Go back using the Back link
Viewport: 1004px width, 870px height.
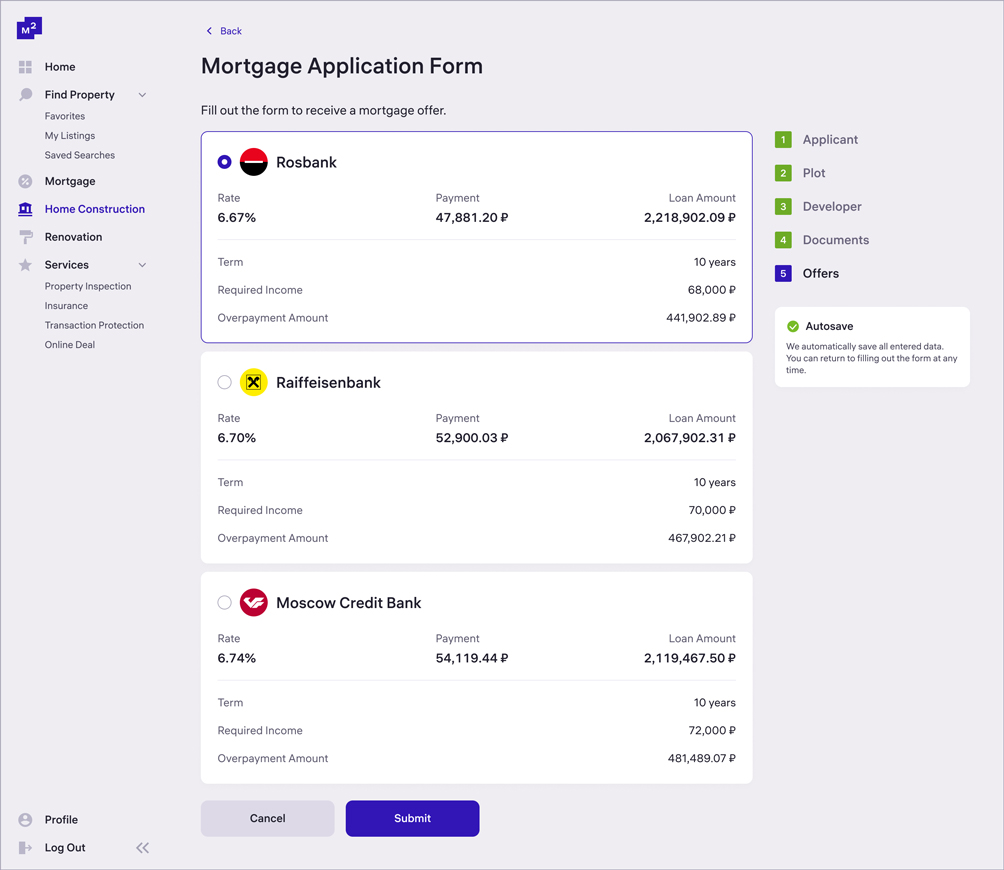[224, 31]
